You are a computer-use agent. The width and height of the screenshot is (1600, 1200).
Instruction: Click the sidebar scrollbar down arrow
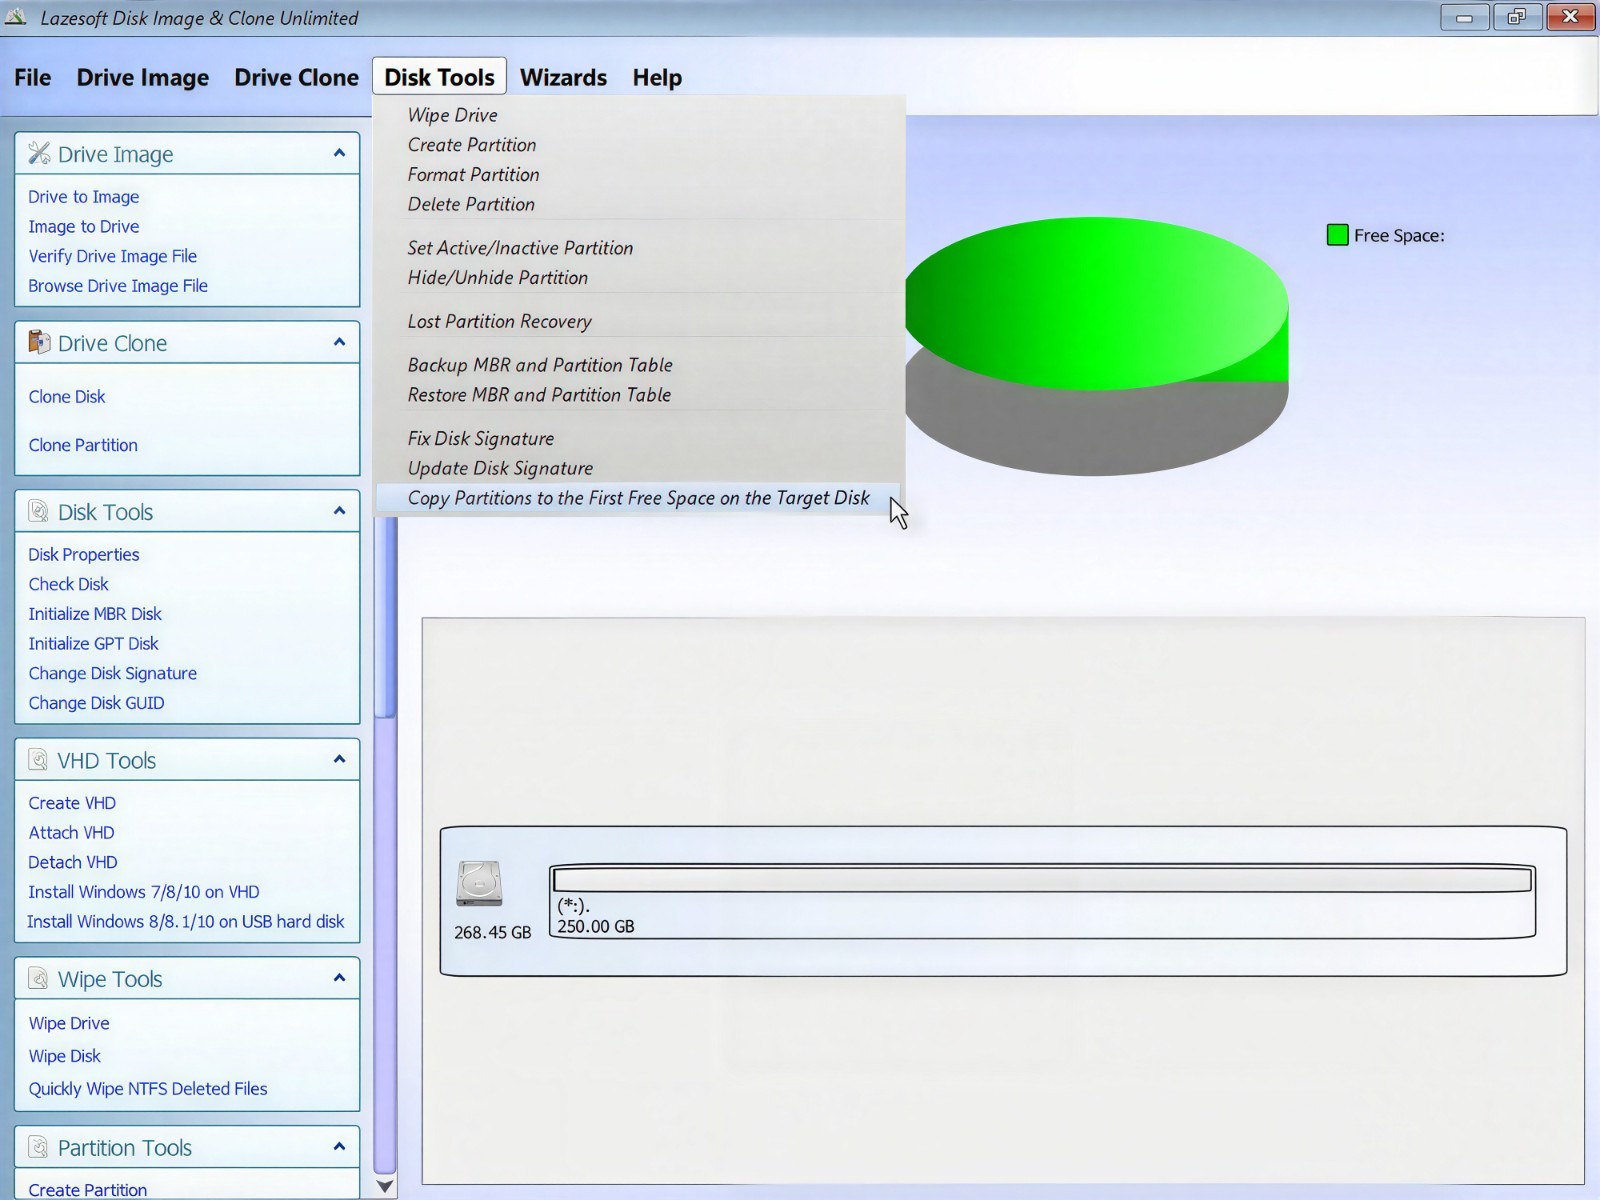[x=385, y=1187]
